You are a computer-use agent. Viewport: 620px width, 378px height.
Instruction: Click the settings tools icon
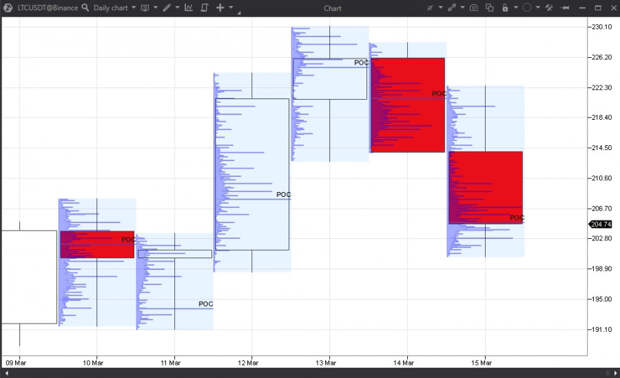pyautogui.click(x=549, y=8)
